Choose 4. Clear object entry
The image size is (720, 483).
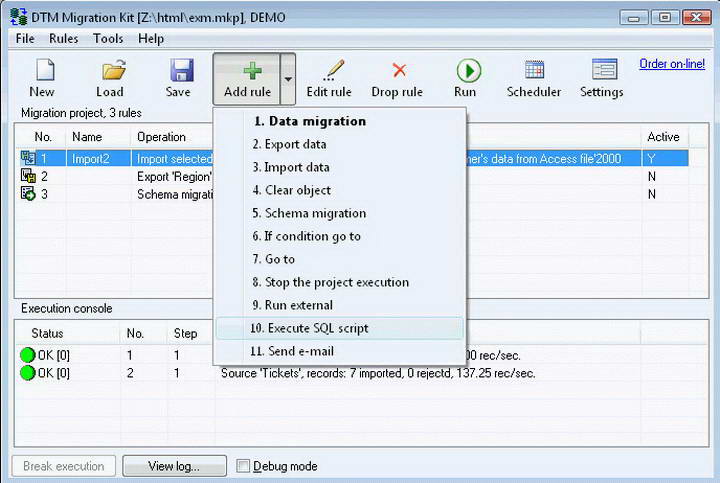click(x=340, y=190)
